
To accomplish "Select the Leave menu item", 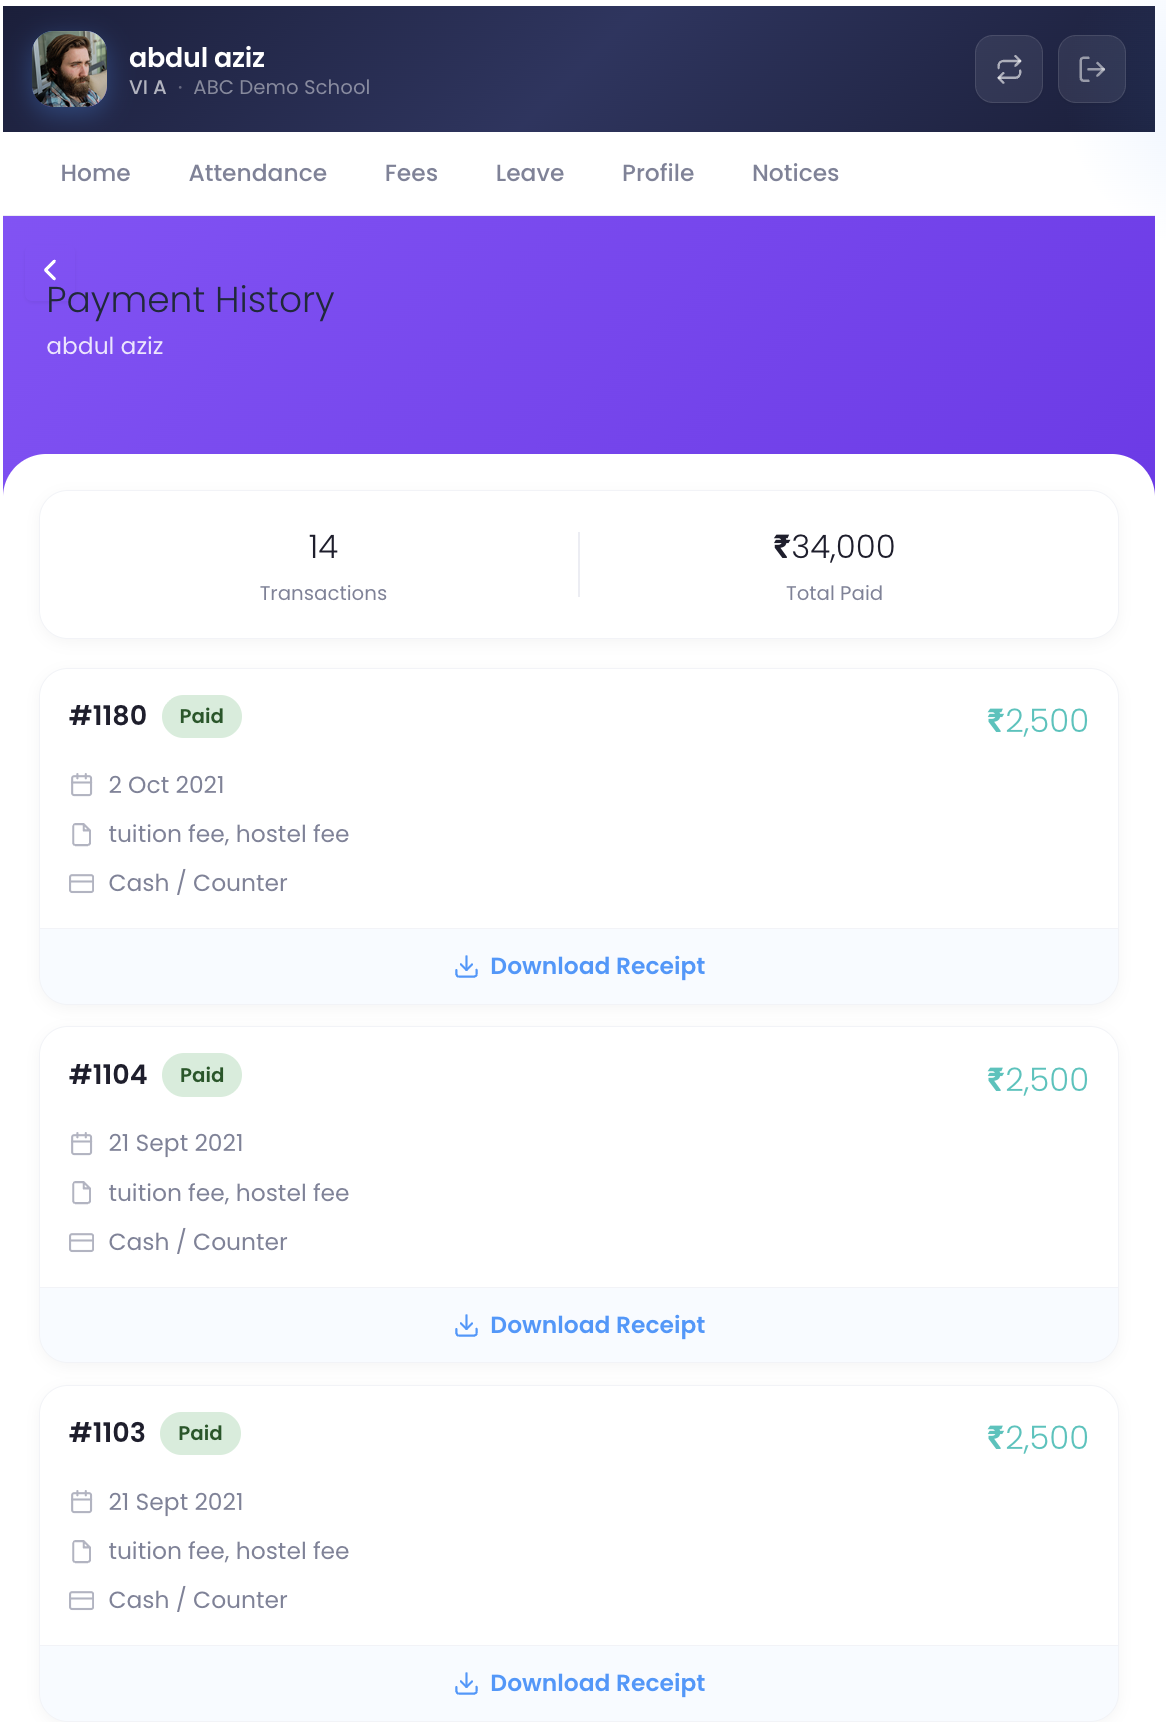I will [529, 173].
